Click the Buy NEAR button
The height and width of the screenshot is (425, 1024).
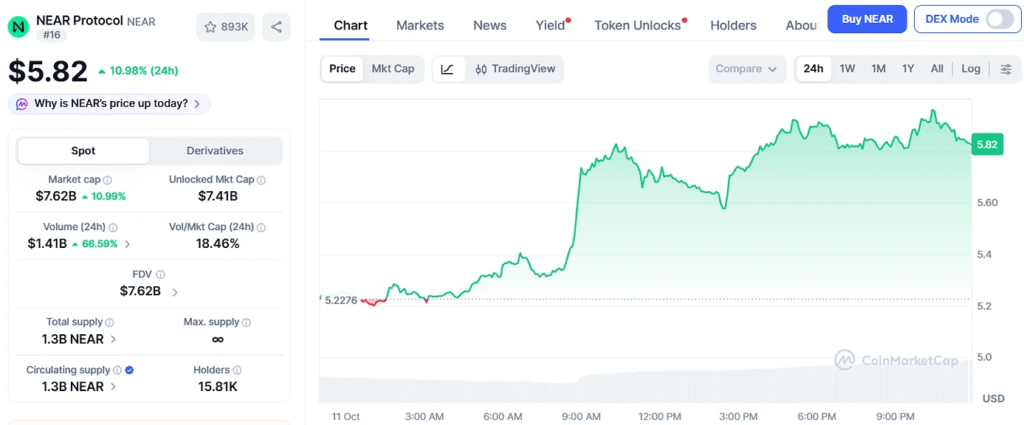coord(867,19)
